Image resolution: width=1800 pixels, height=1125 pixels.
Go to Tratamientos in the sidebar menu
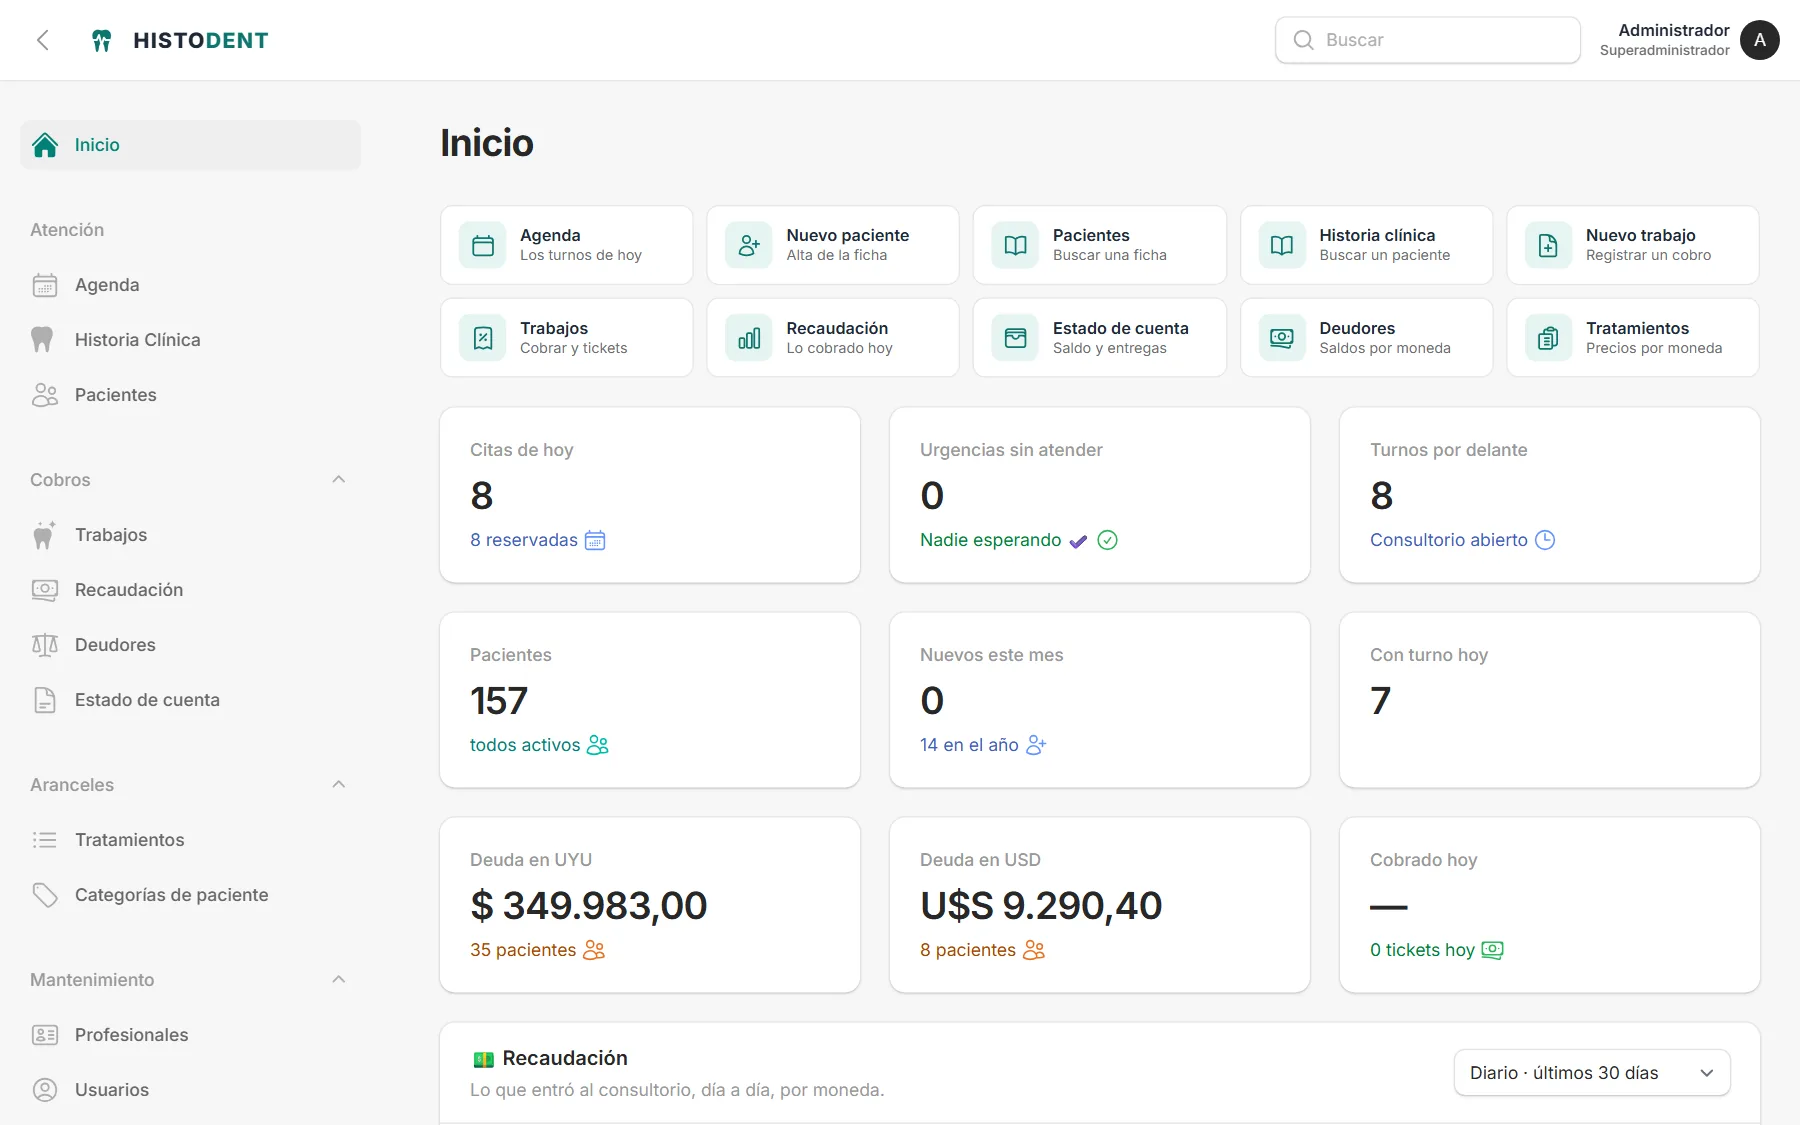coord(190,840)
